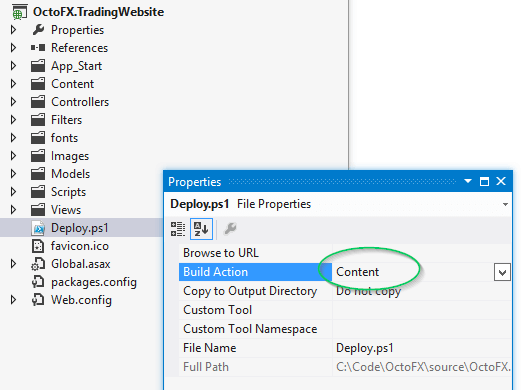Select the Scripts folder

tap(68, 192)
